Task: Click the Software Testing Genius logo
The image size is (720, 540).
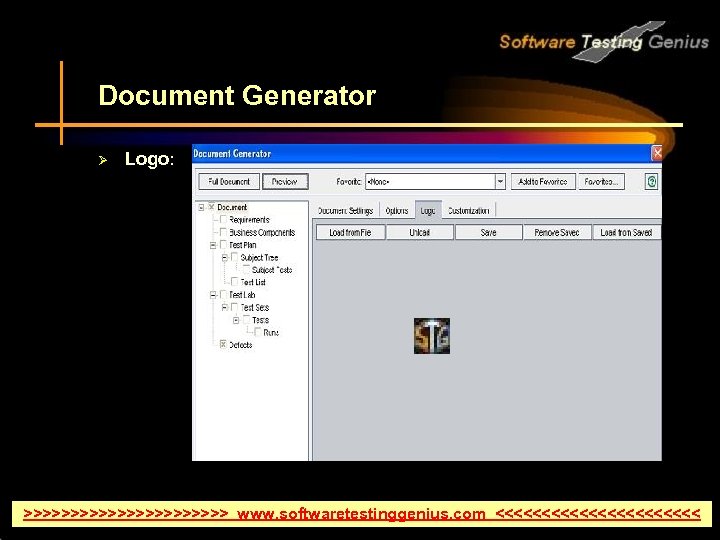Action: tap(604, 41)
